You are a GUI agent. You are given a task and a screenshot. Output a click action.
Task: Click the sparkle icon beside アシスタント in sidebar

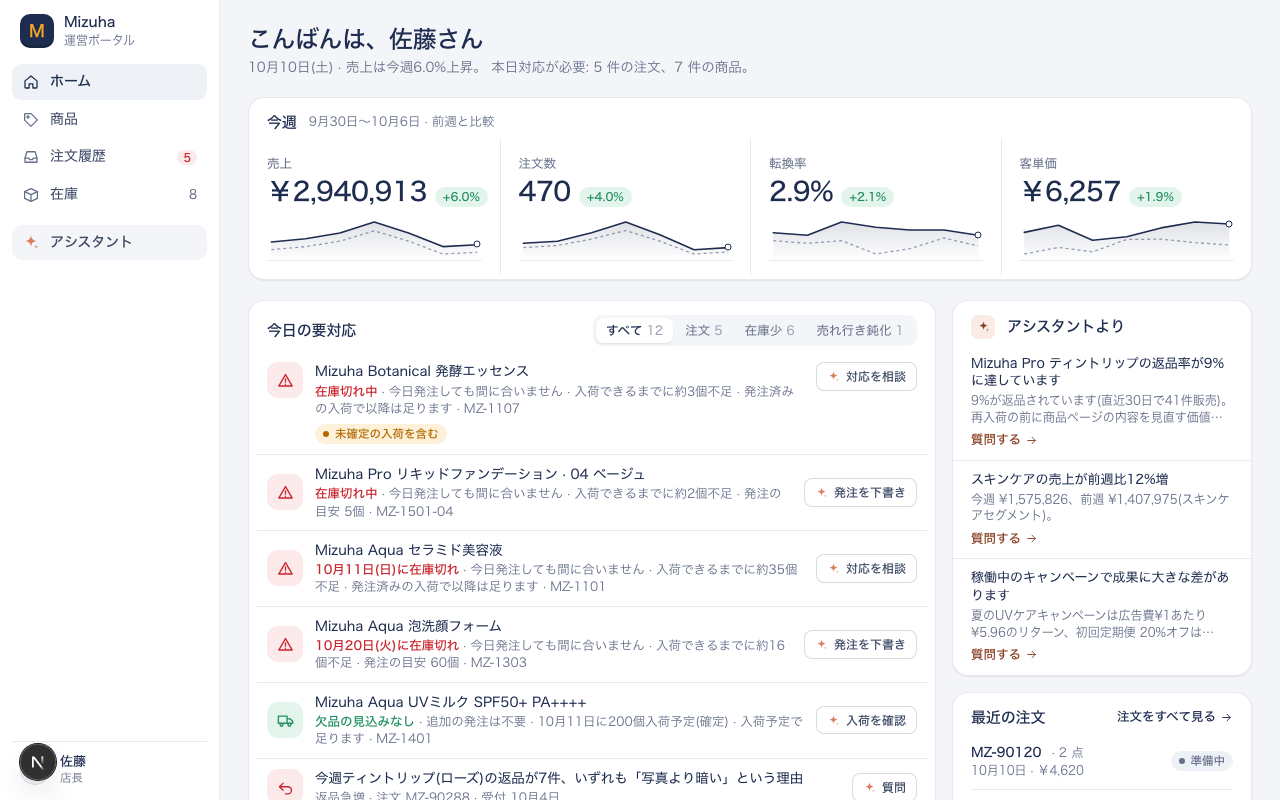(x=31, y=242)
